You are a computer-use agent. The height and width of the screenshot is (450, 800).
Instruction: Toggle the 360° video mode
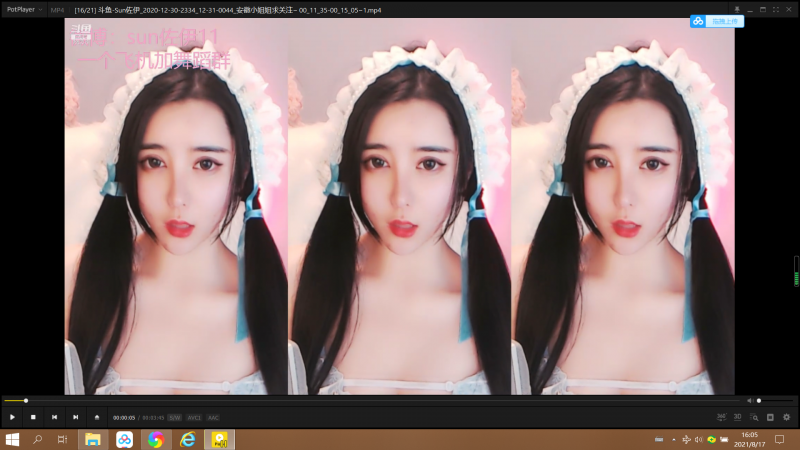721,417
